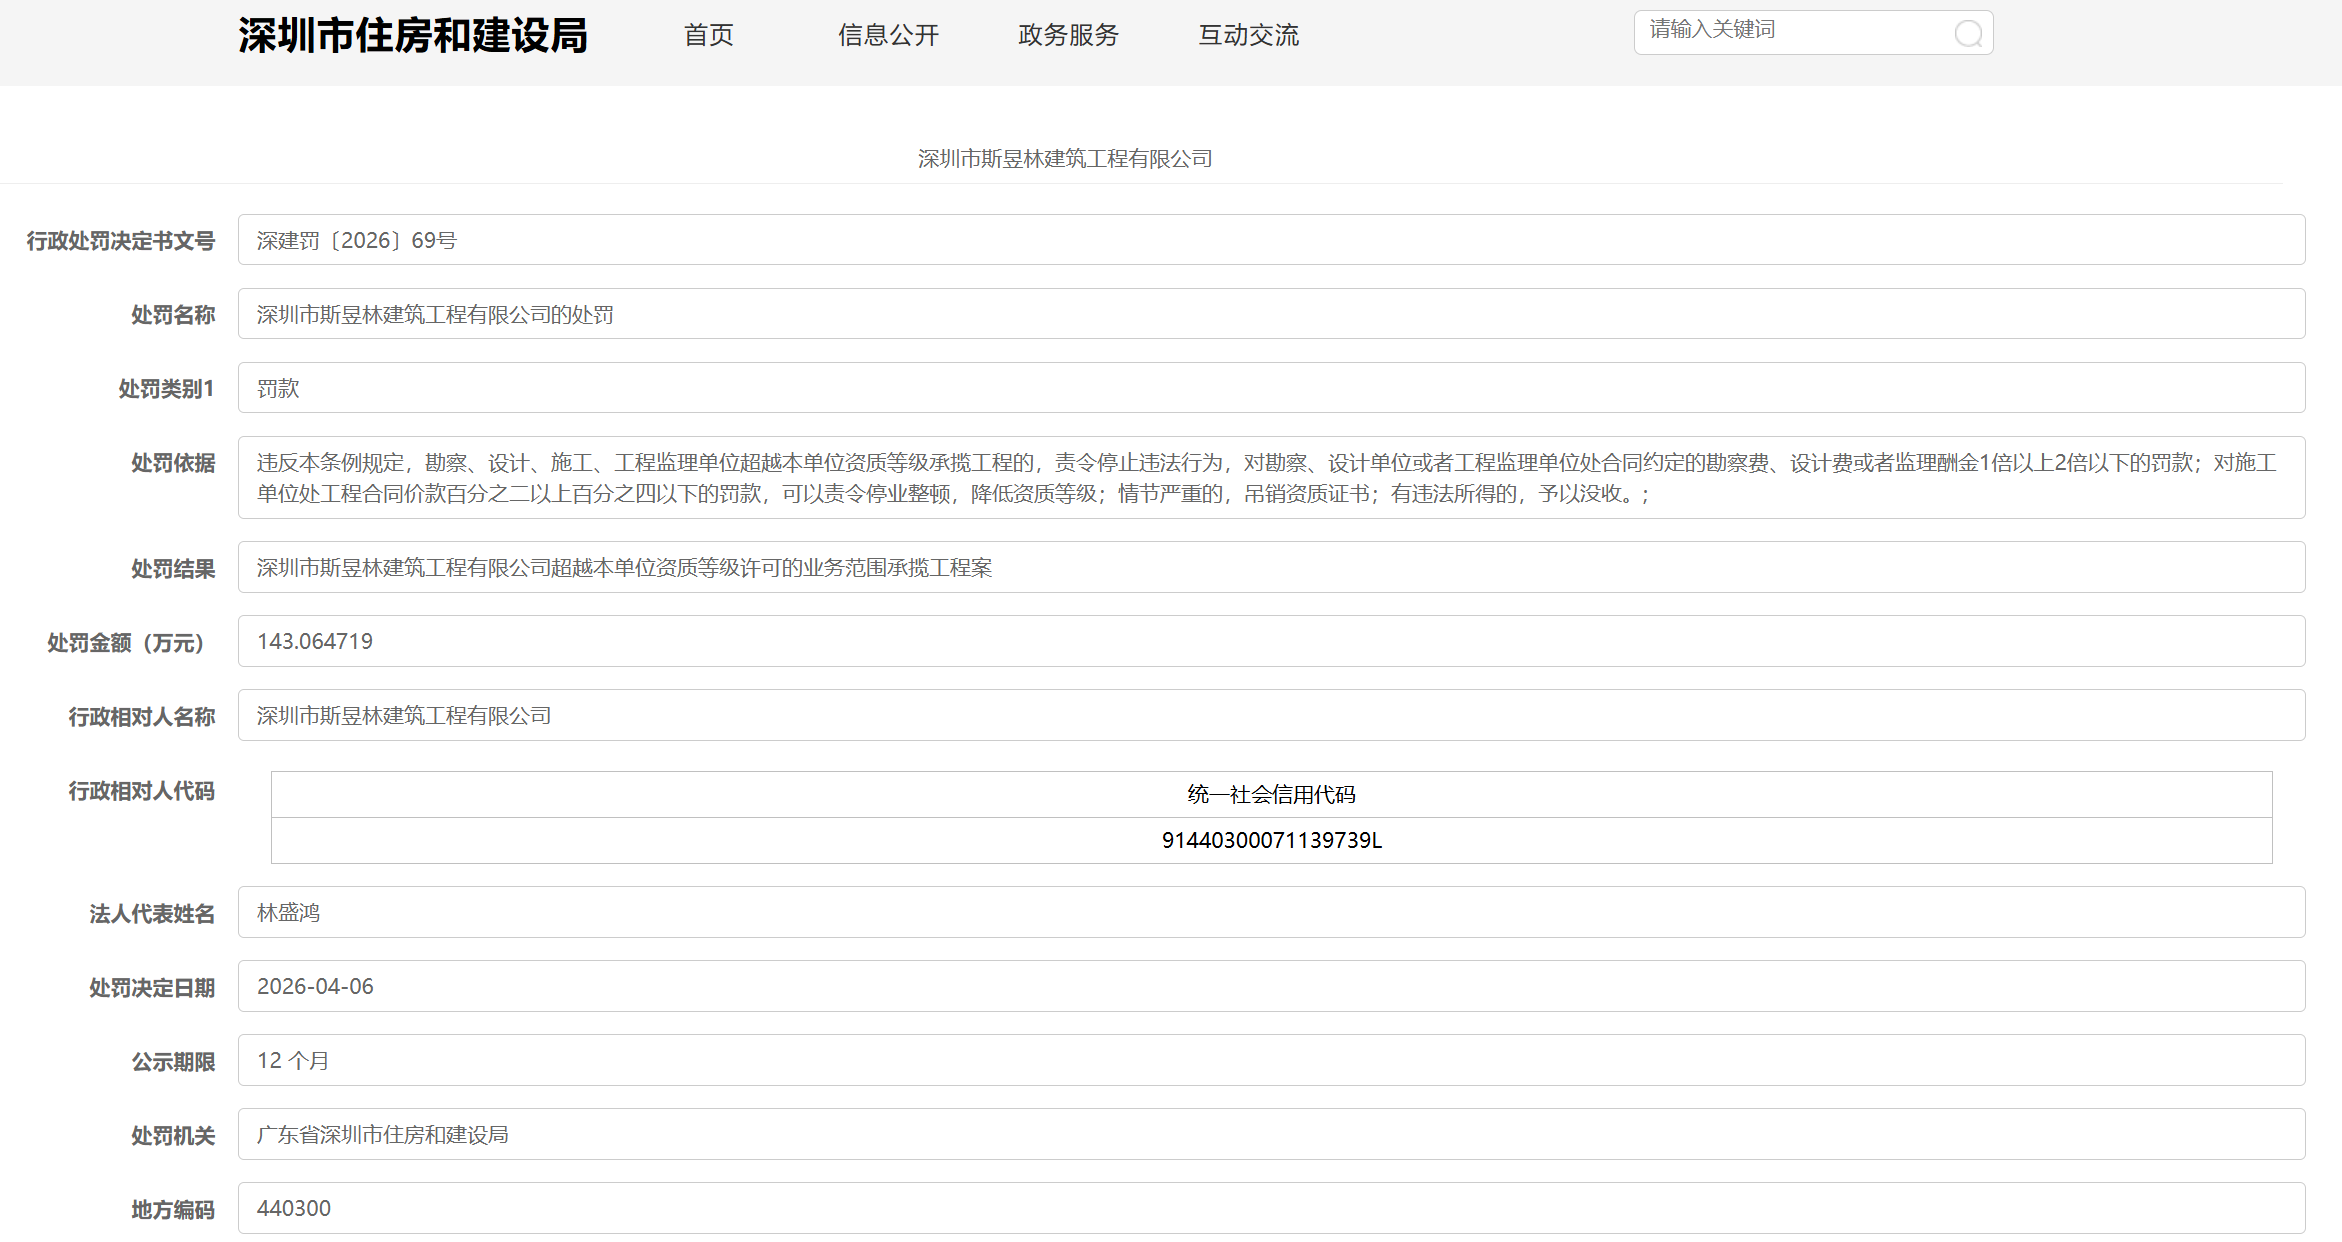Click the credit code 91440300071139739L cell
The image size is (2342, 1242).
(1270, 840)
